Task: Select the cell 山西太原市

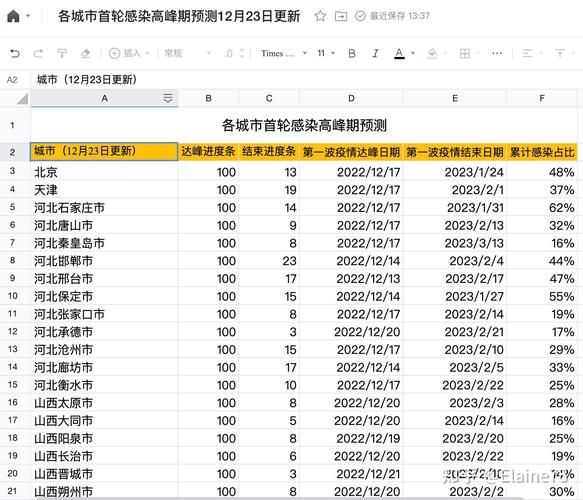Action: click(x=104, y=403)
